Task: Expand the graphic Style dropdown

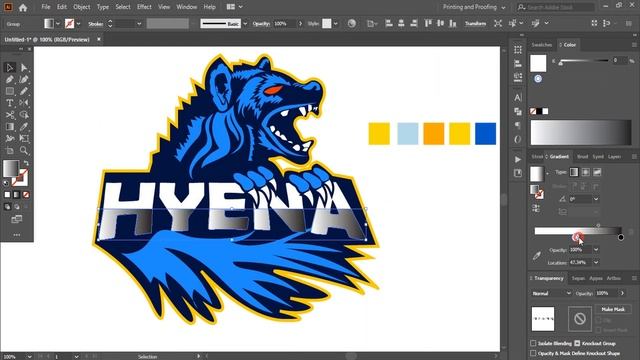Action: coord(336,24)
